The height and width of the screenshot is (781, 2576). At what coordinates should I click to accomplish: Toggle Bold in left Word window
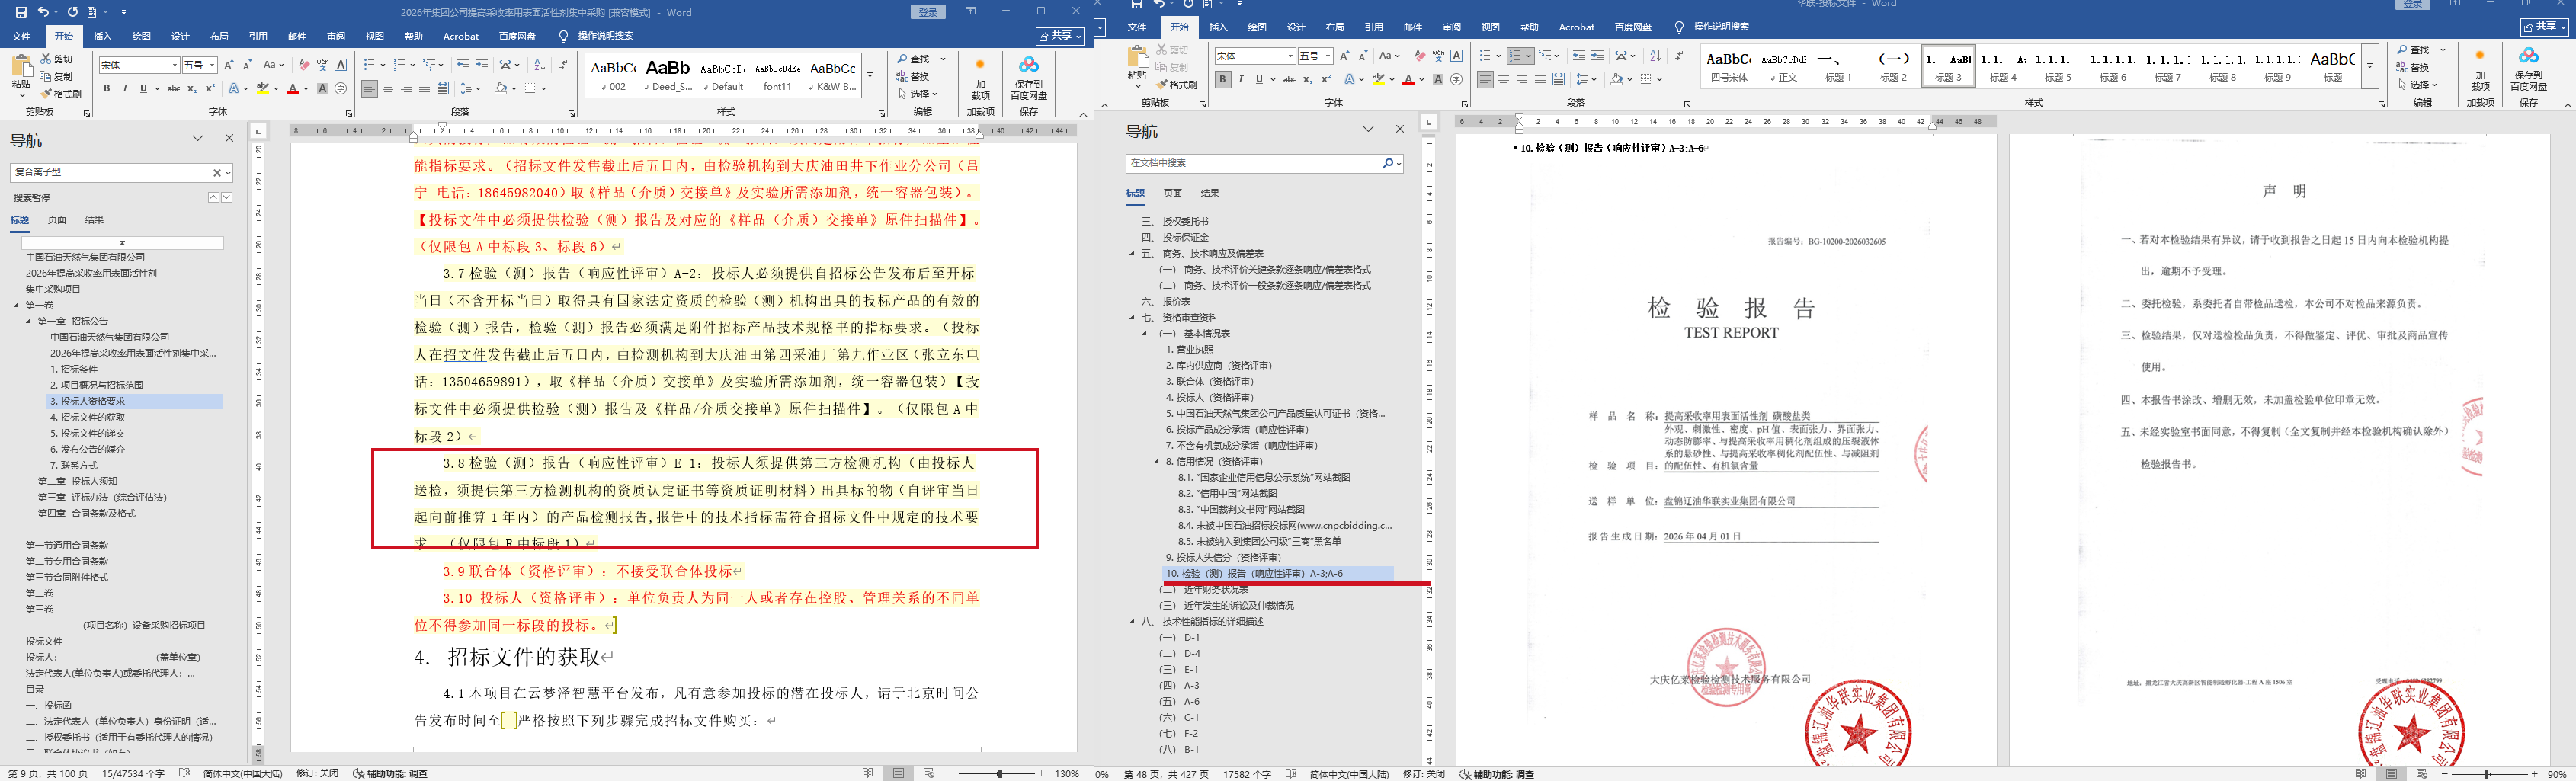[x=107, y=89]
